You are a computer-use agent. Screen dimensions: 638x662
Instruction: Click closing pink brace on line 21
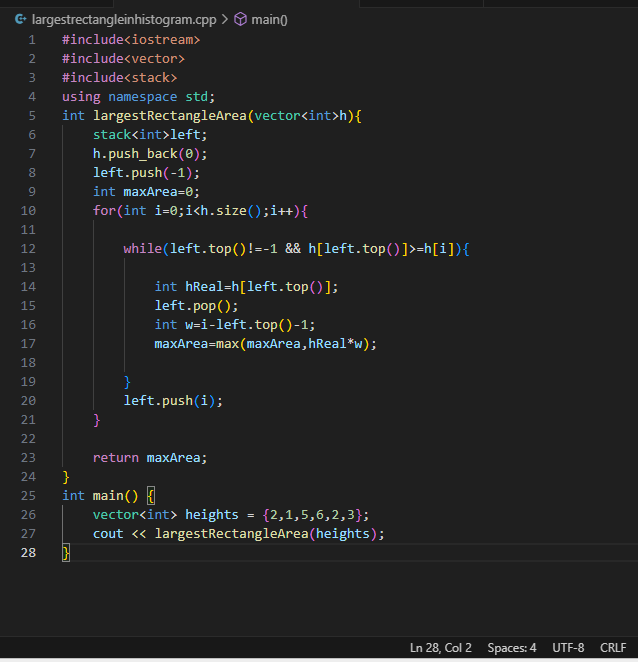coord(97,420)
